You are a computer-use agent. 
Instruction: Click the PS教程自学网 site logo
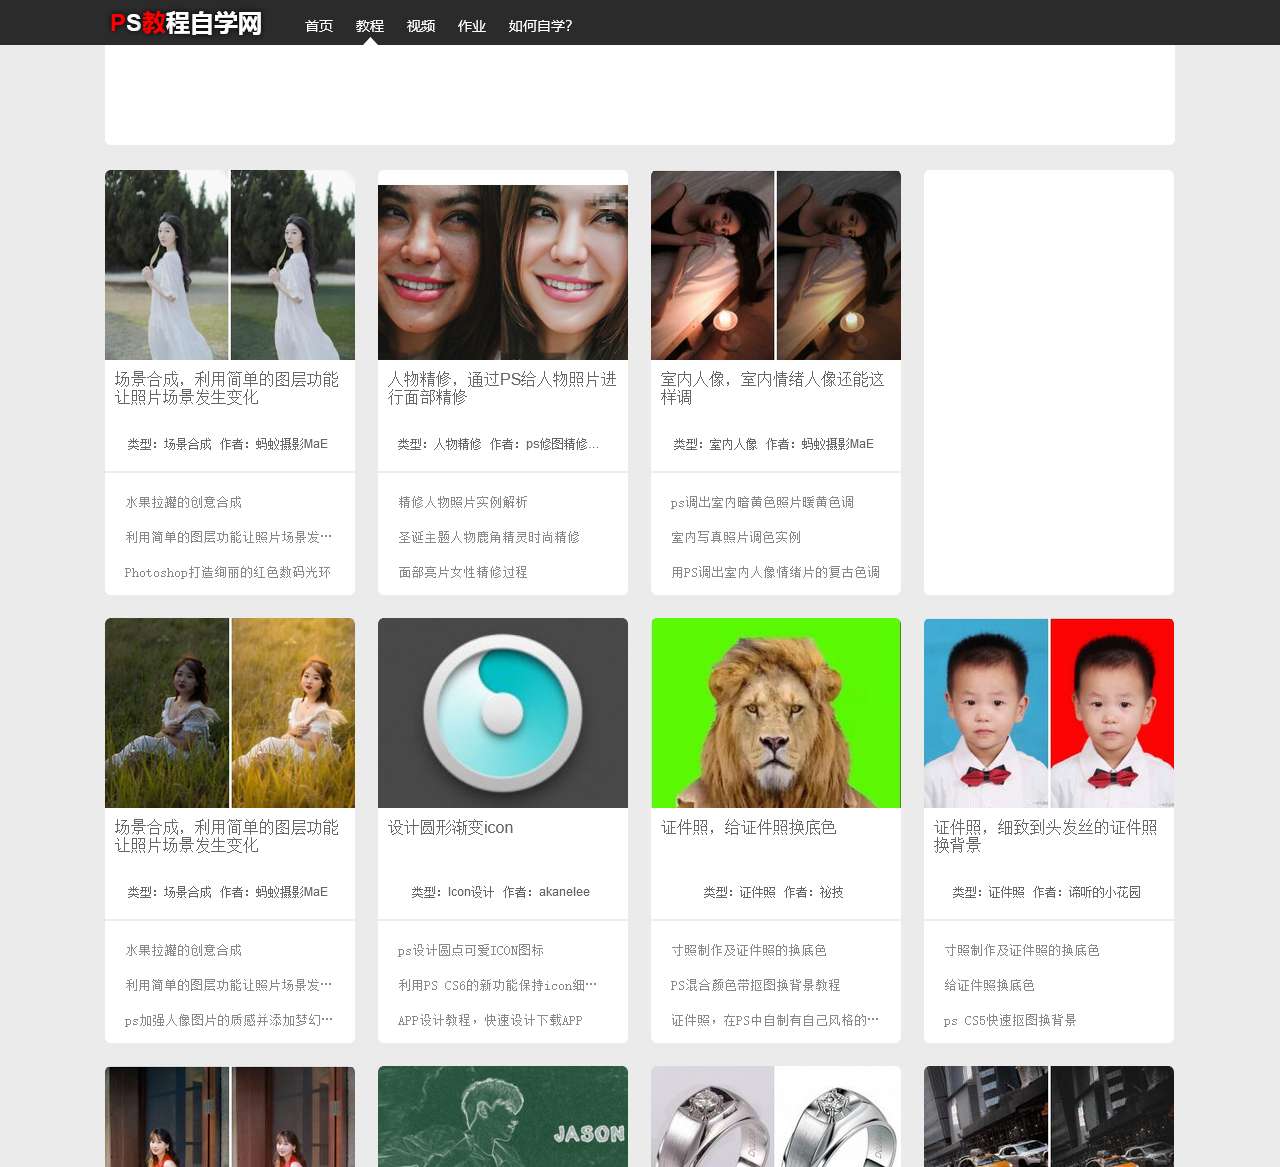tap(186, 23)
